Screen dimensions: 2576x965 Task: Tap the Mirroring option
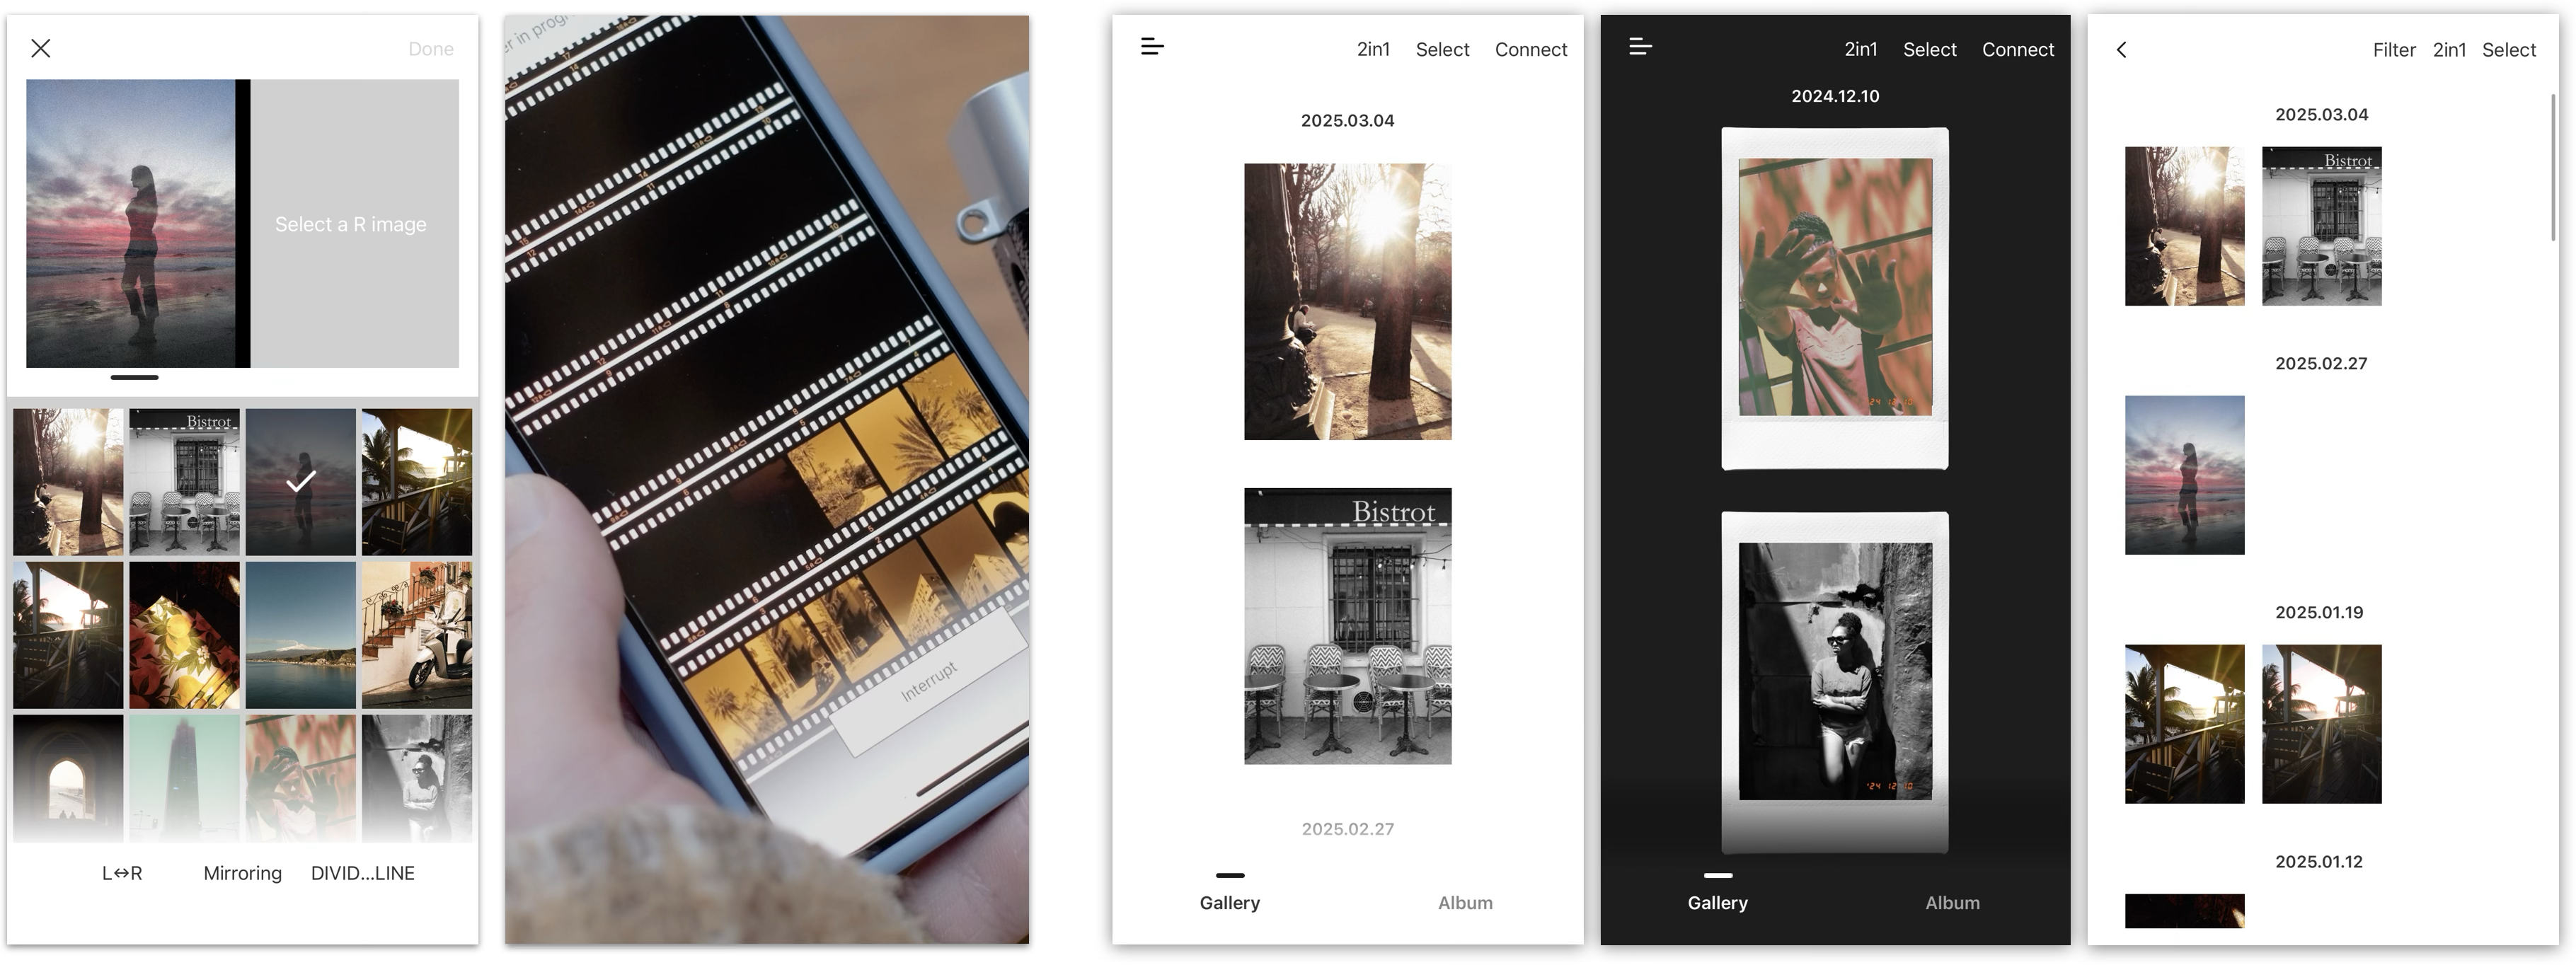243,873
